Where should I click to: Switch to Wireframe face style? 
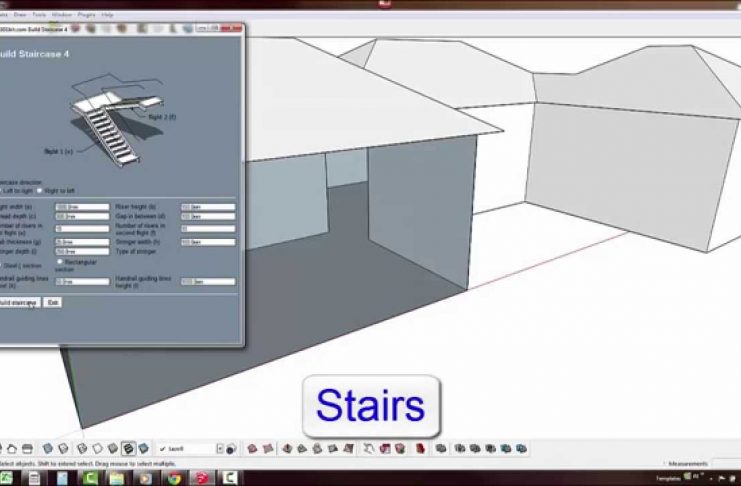(x=82, y=449)
